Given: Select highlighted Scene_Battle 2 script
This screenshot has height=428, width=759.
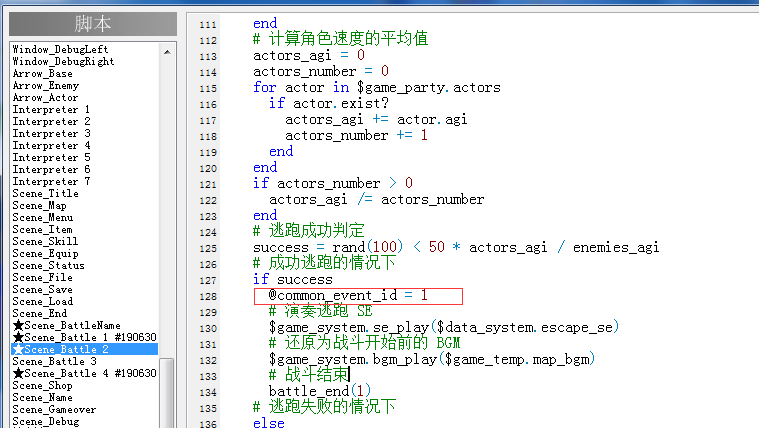Looking at the screenshot, I should pyautogui.click(x=85, y=350).
